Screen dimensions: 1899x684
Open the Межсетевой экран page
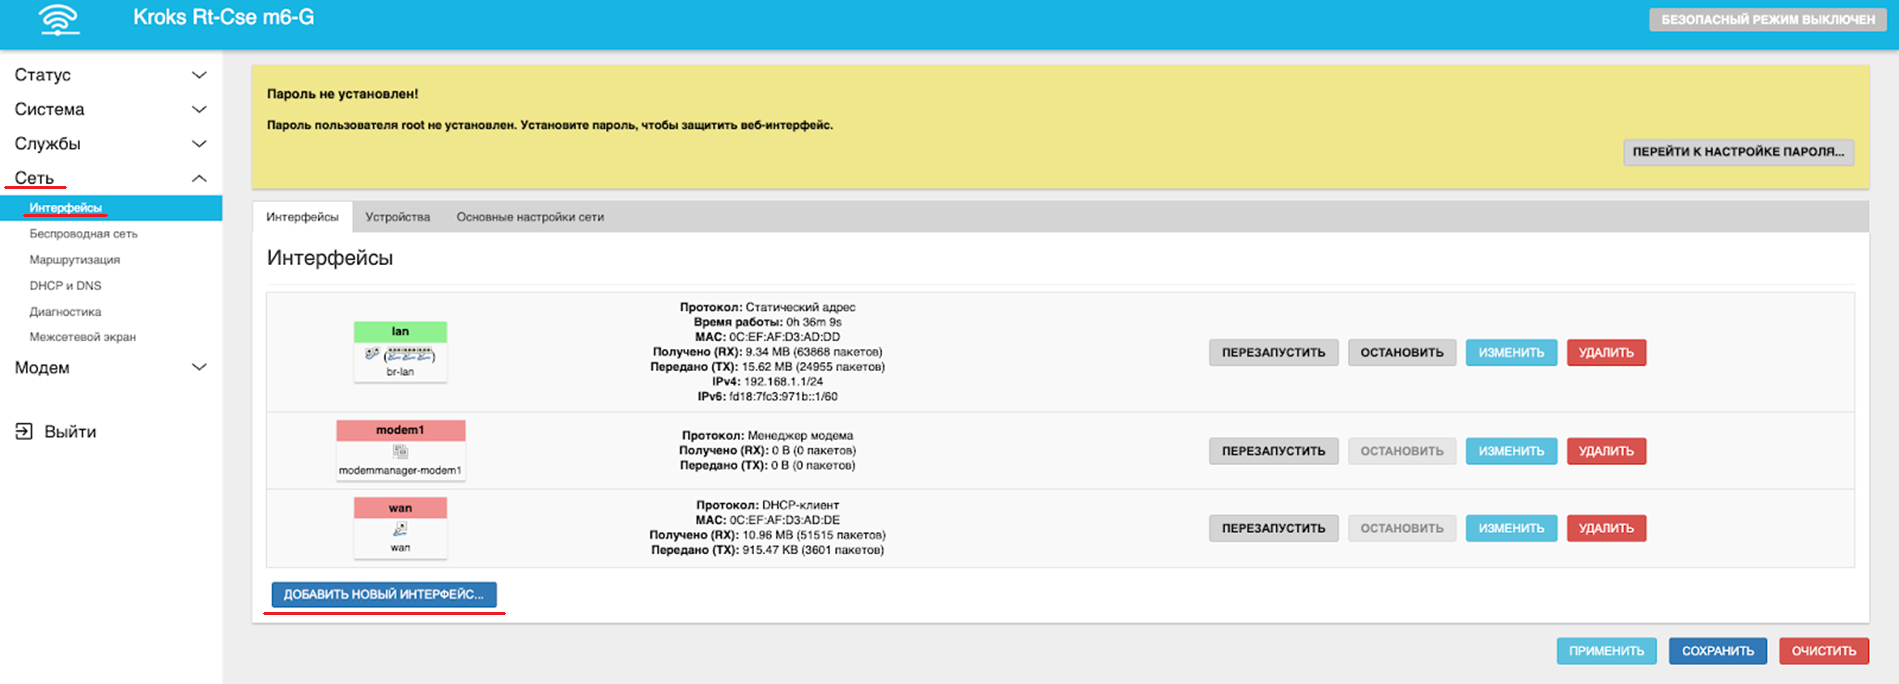(x=82, y=337)
